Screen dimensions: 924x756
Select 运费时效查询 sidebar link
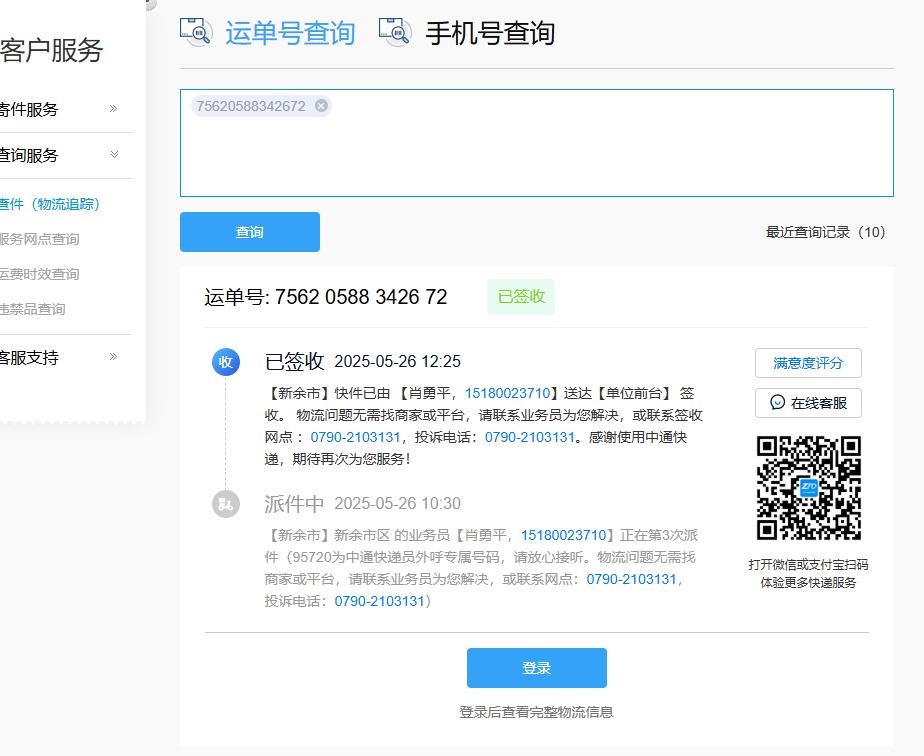[39, 274]
